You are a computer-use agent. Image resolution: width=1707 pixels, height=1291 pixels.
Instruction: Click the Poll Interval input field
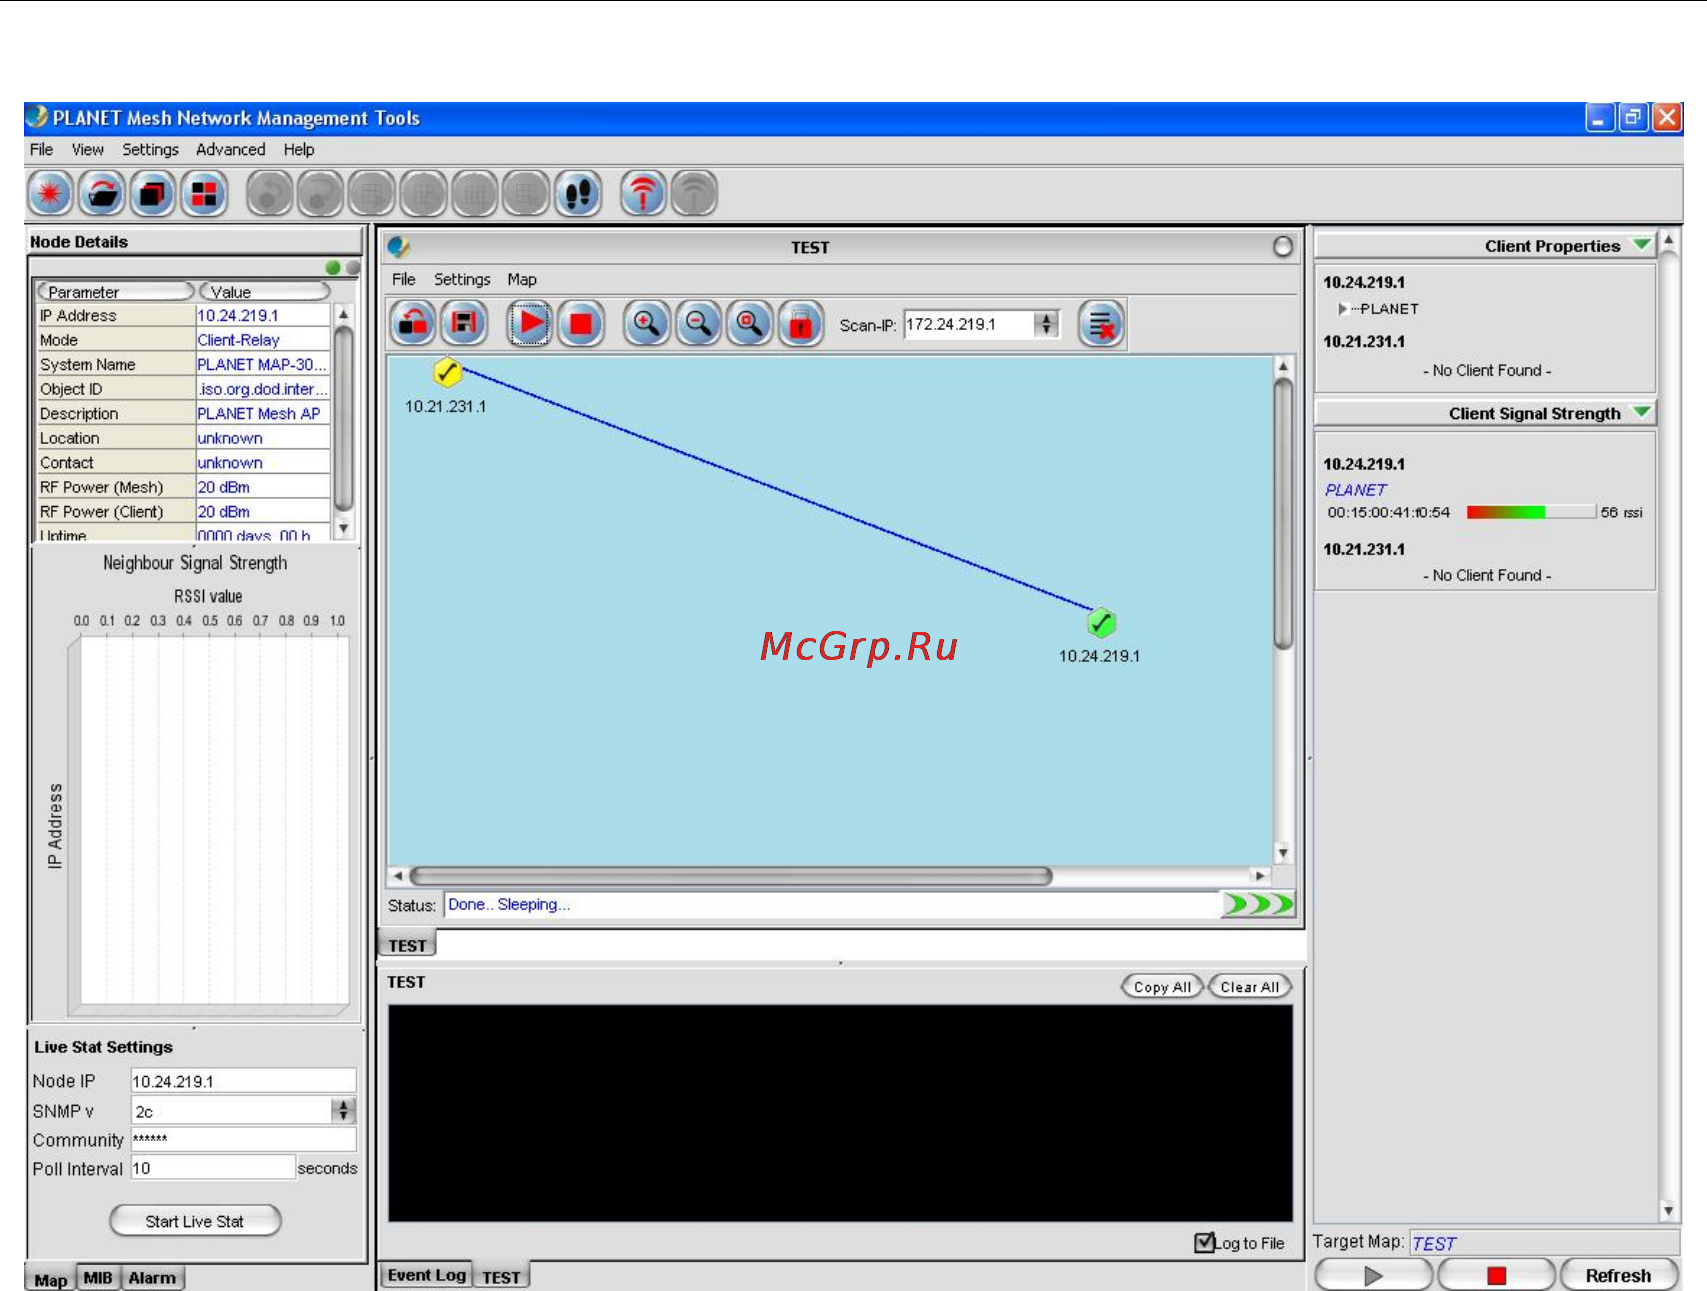pyautogui.click(x=213, y=1168)
